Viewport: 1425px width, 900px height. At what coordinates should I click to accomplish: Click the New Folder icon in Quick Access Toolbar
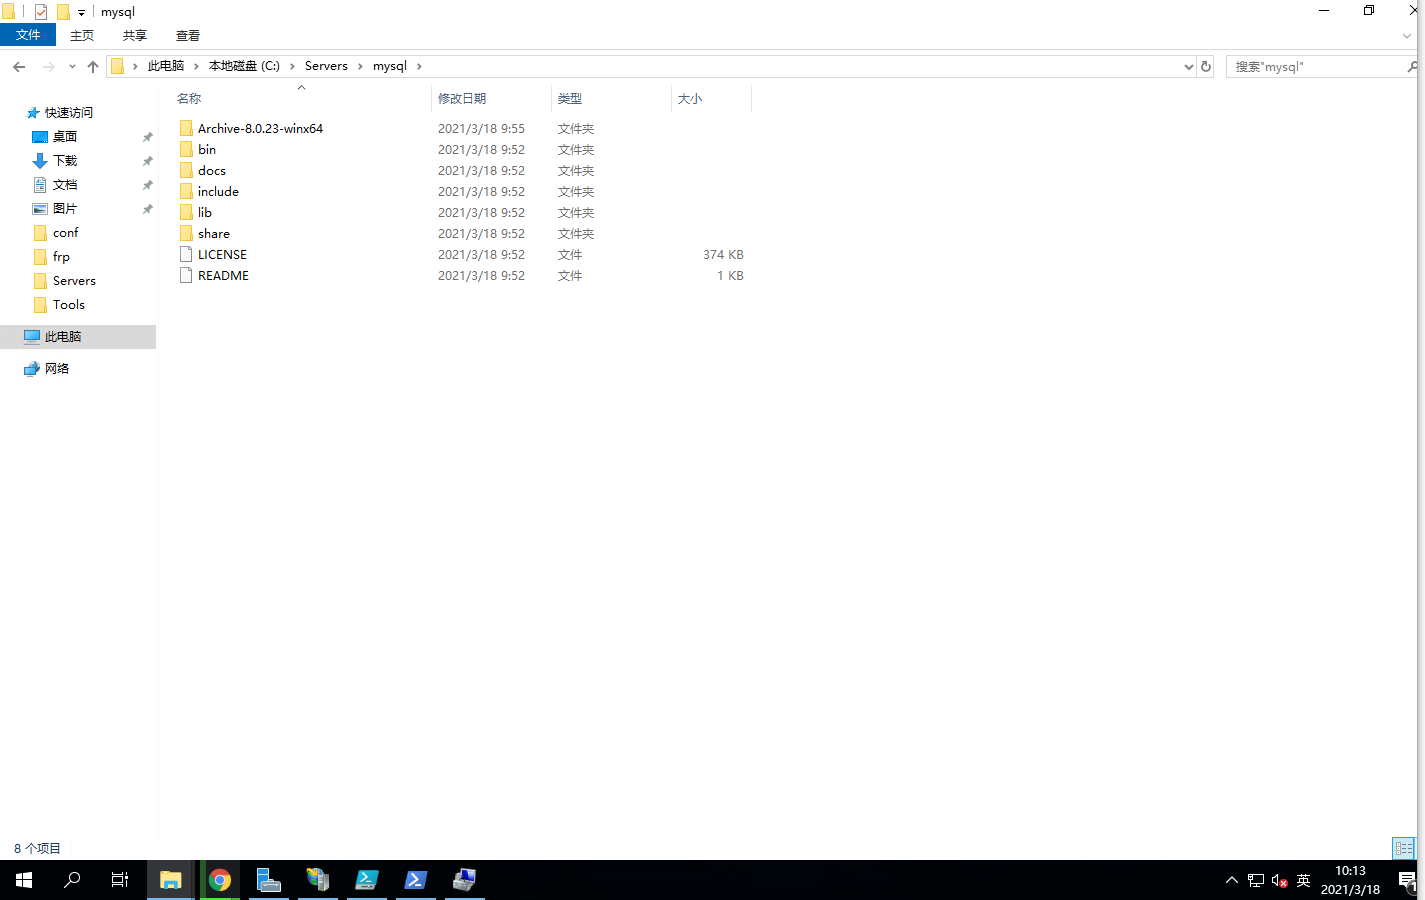point(63,11)
